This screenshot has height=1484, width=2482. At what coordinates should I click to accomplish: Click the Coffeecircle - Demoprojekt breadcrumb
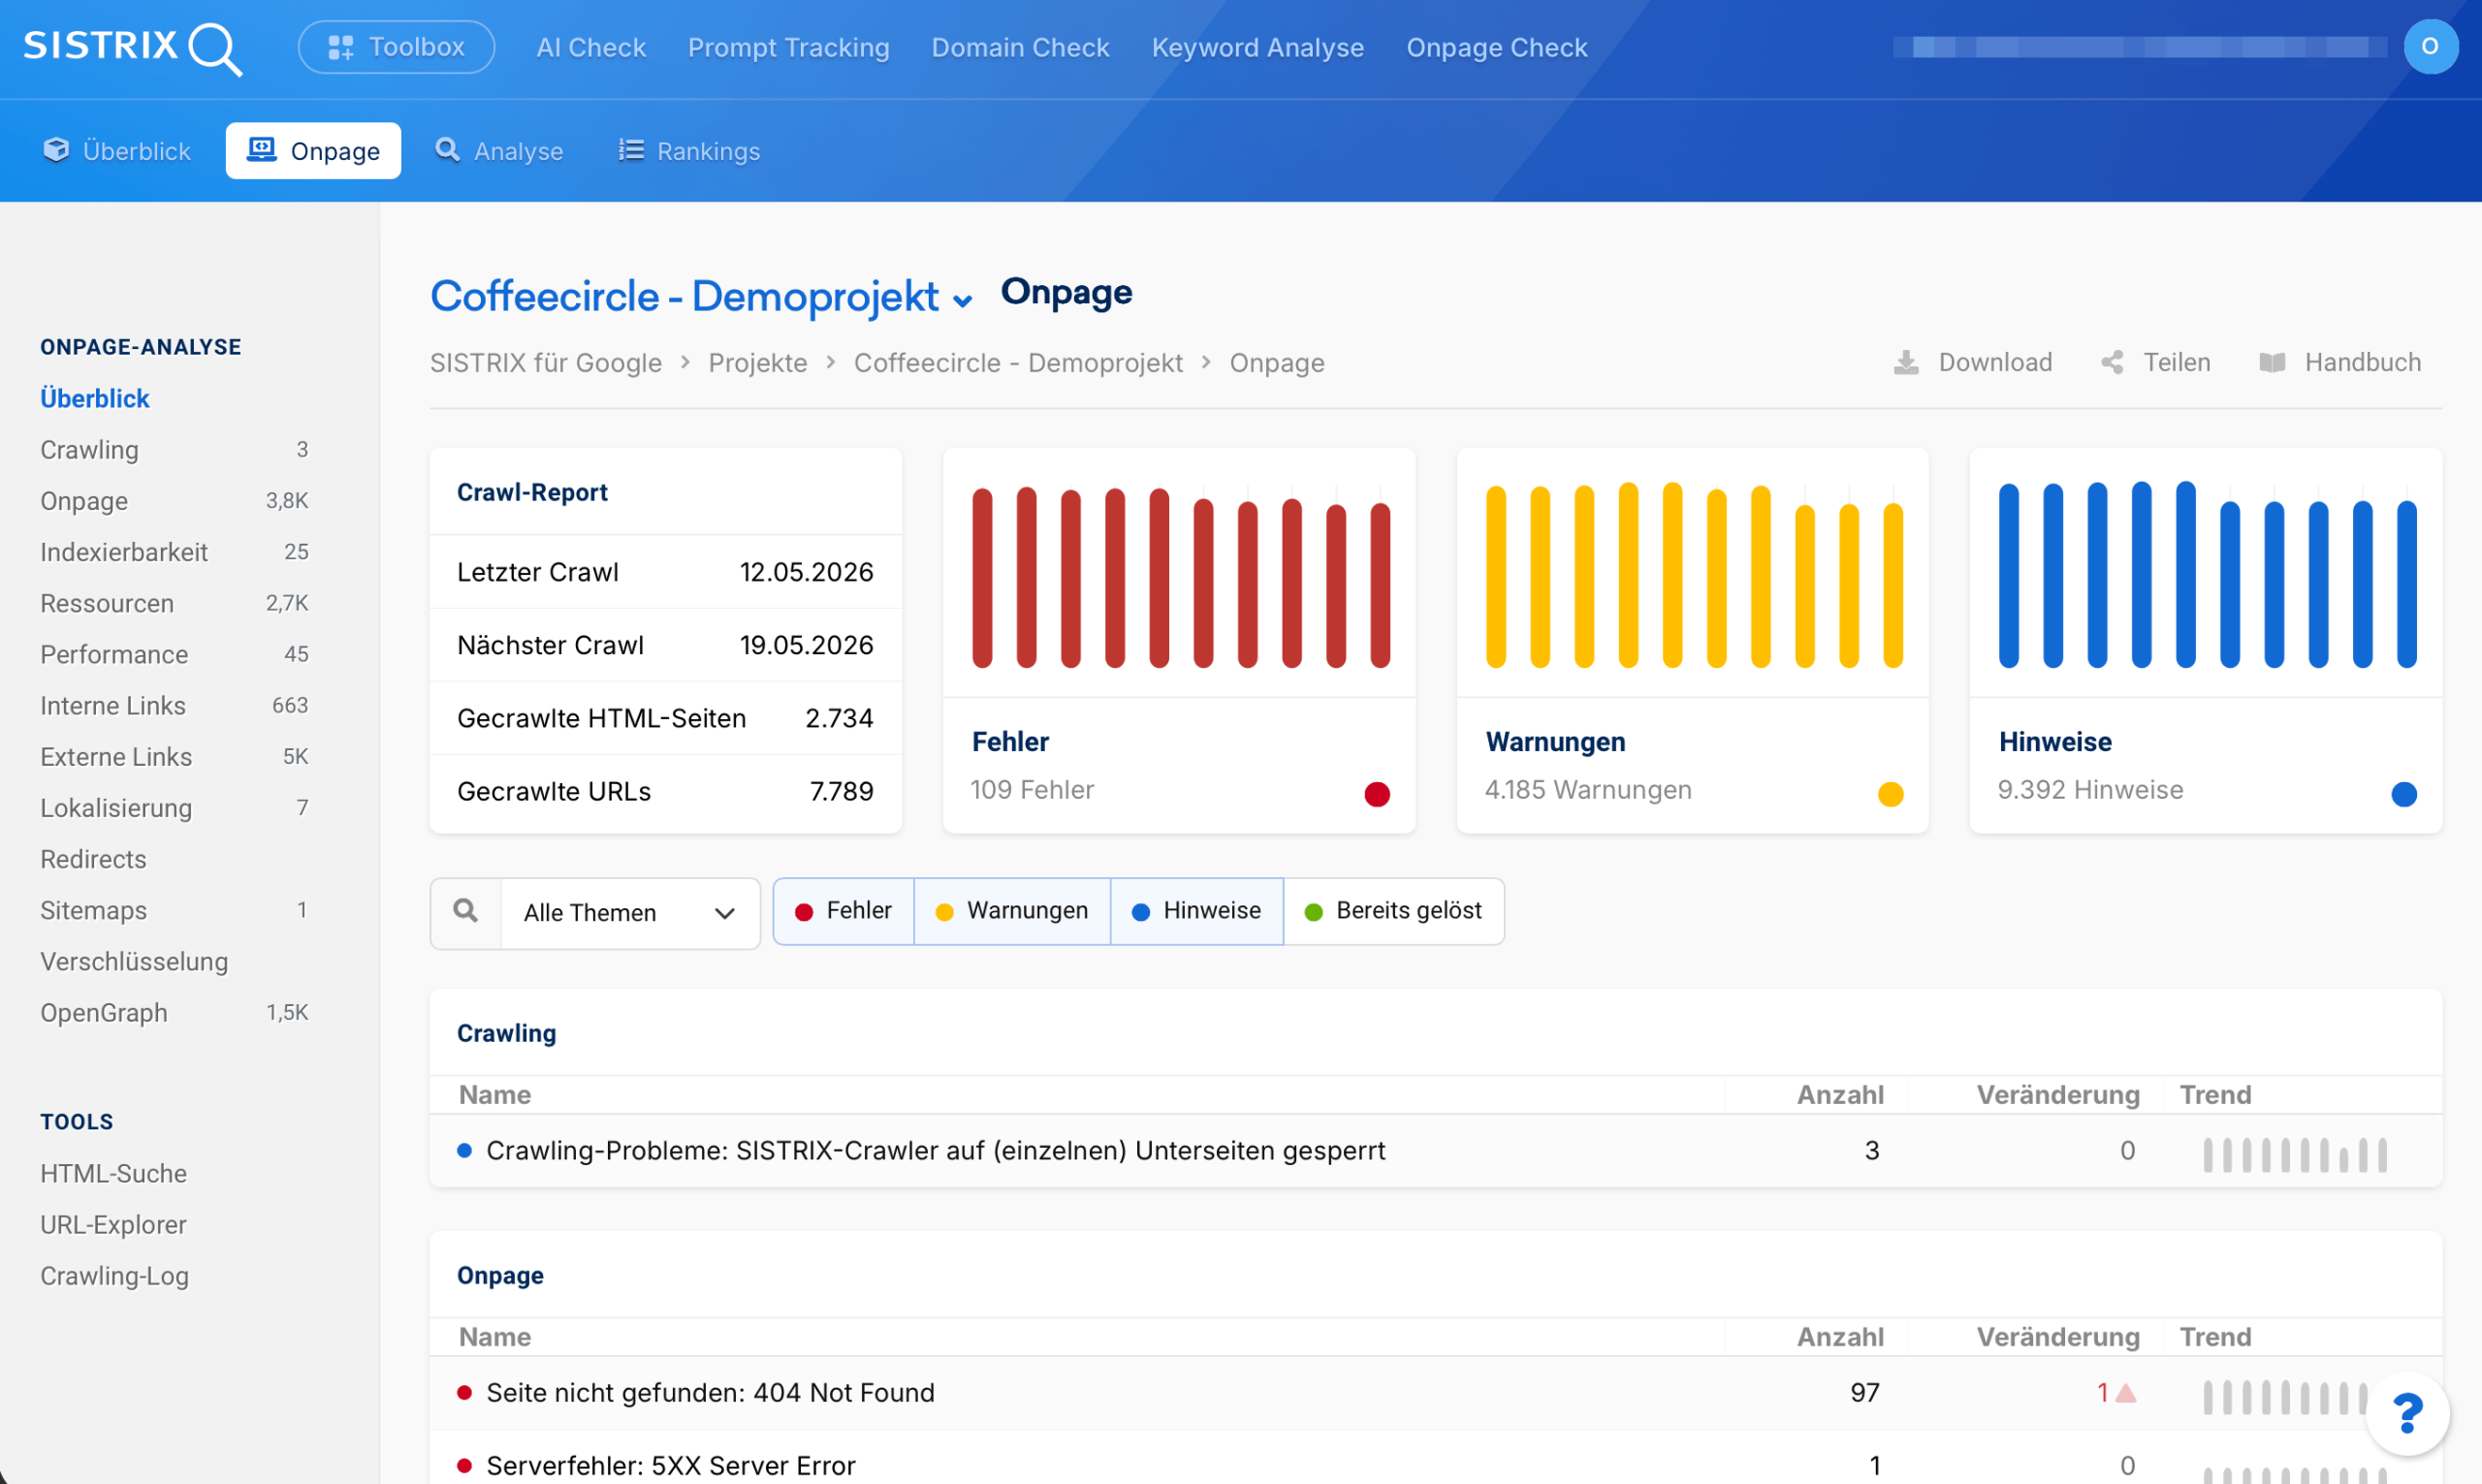pyautogui.click(x=1018, y=363)
